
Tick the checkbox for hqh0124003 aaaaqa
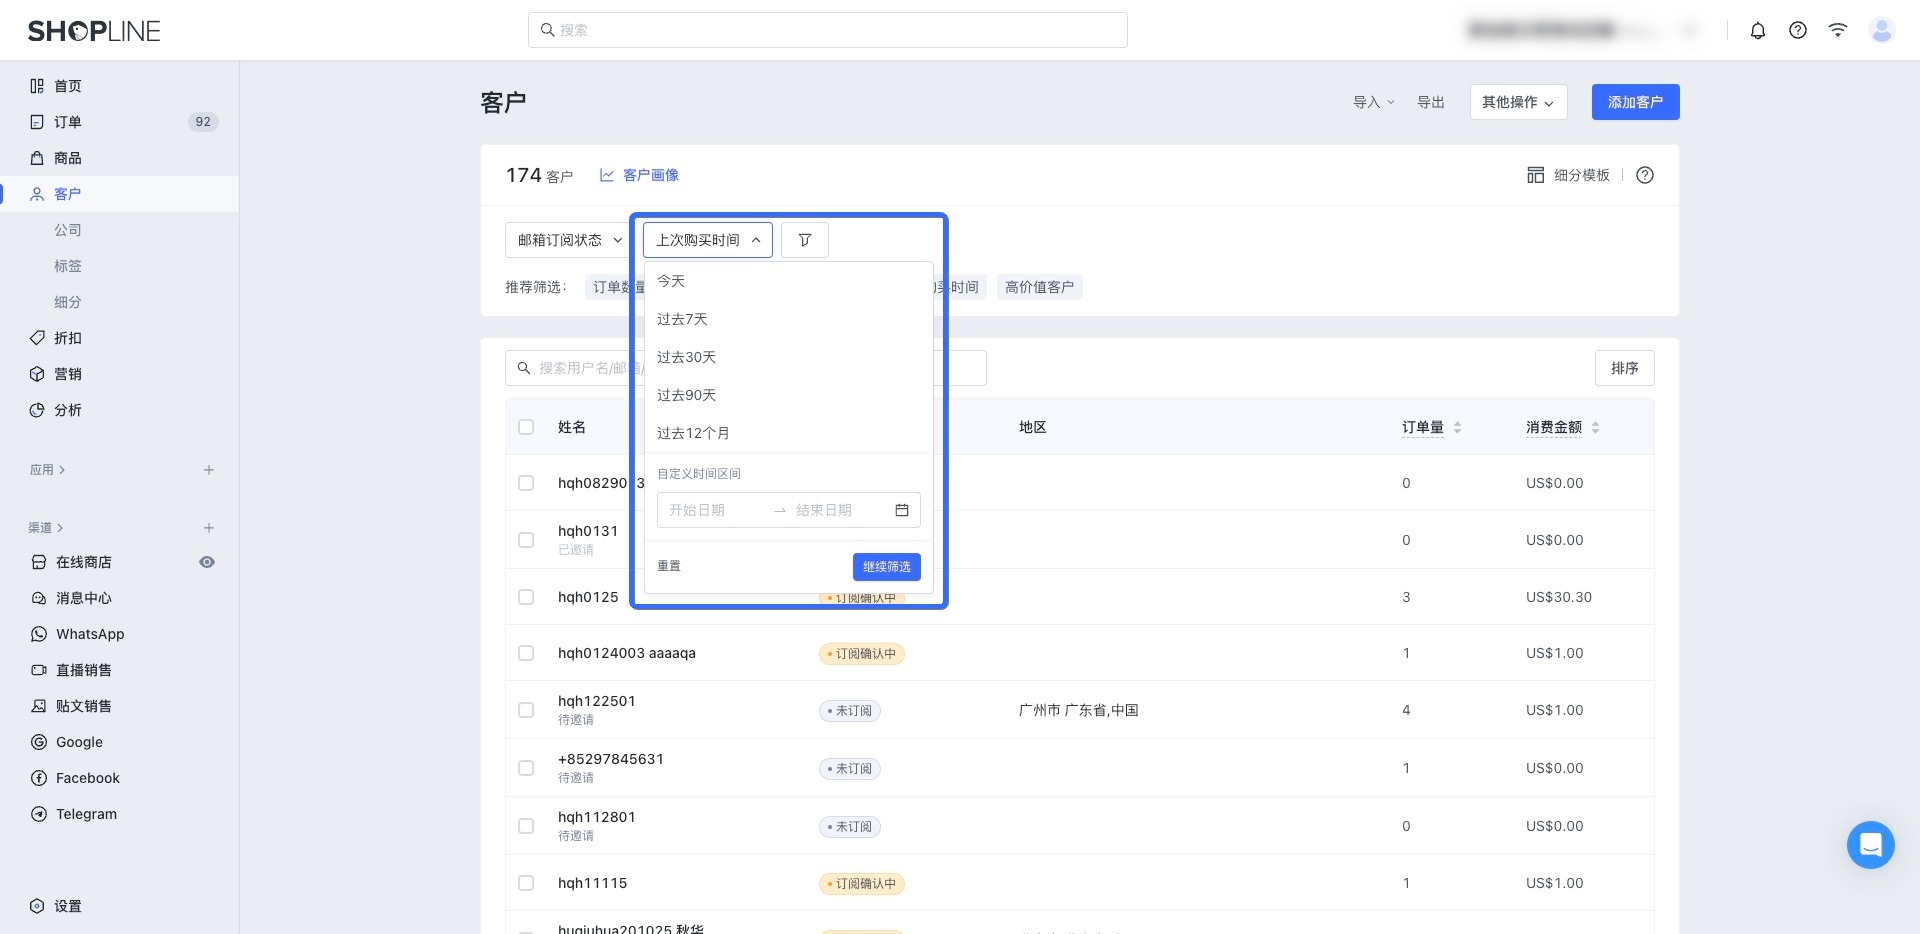click(x=526, y=653)
